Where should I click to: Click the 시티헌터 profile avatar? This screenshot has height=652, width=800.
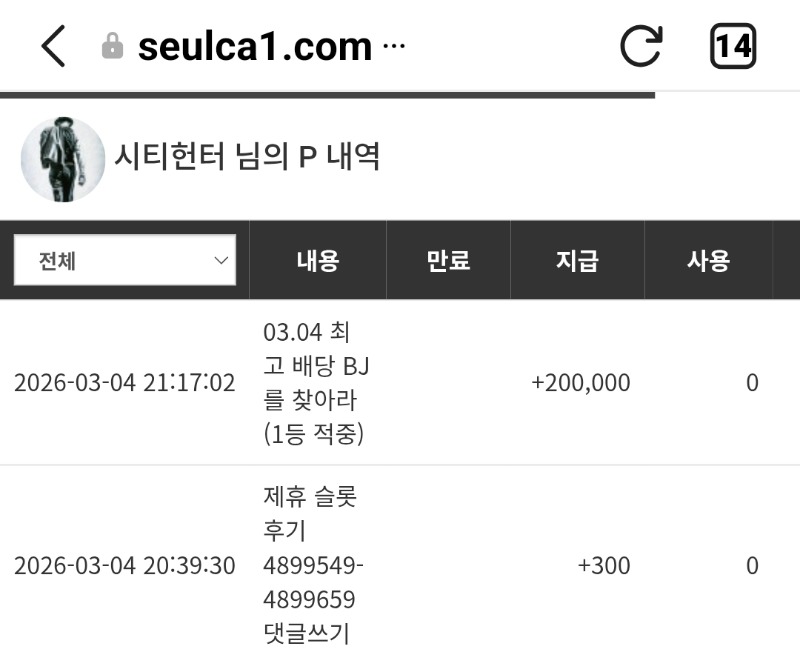pos(63,160)
